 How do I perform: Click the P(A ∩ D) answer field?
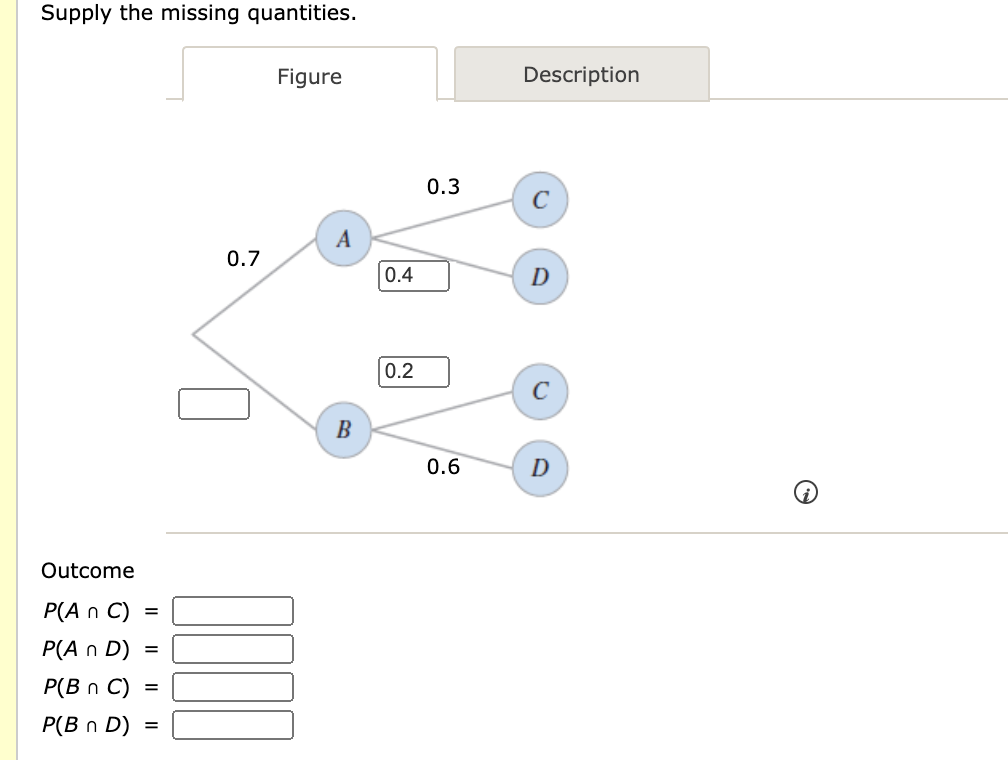click(x=231, y=649)
